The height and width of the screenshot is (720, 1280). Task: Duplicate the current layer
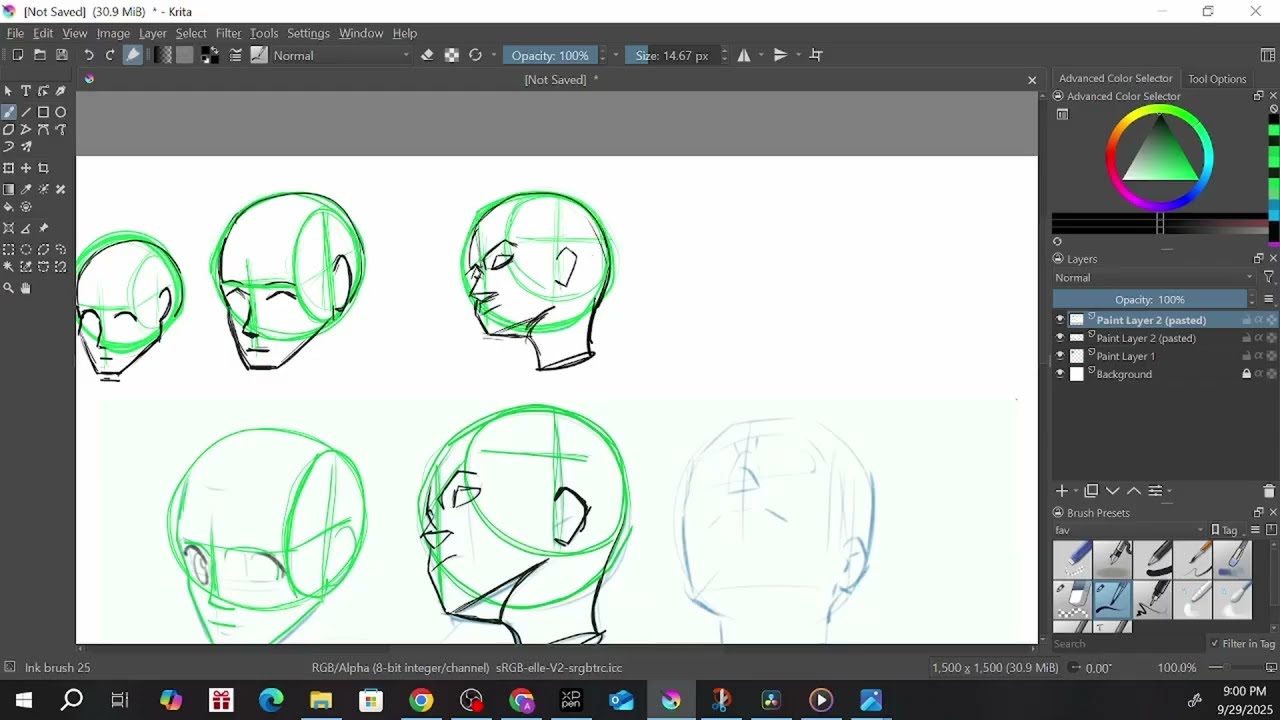point(1091,491)
